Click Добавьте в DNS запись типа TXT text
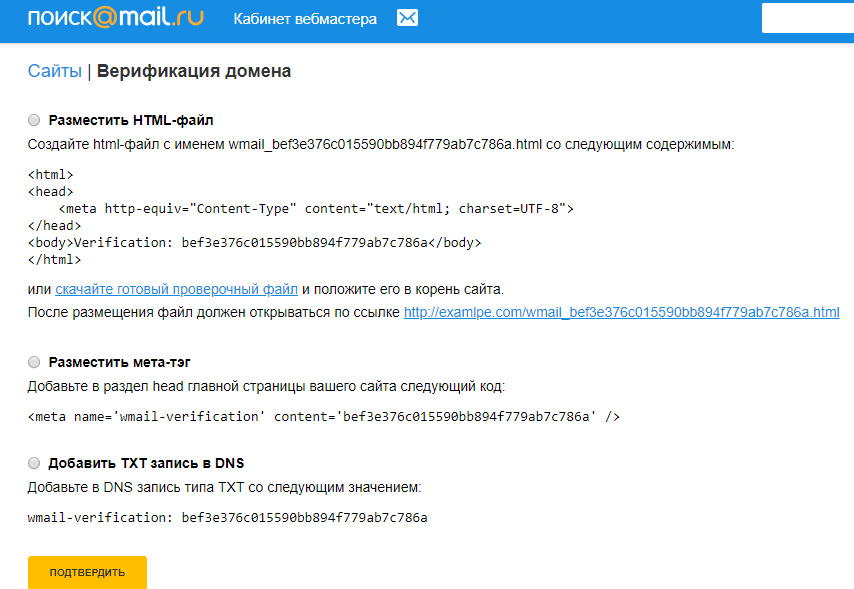Viewport: 854px width, 589px height. pos(224,487)
